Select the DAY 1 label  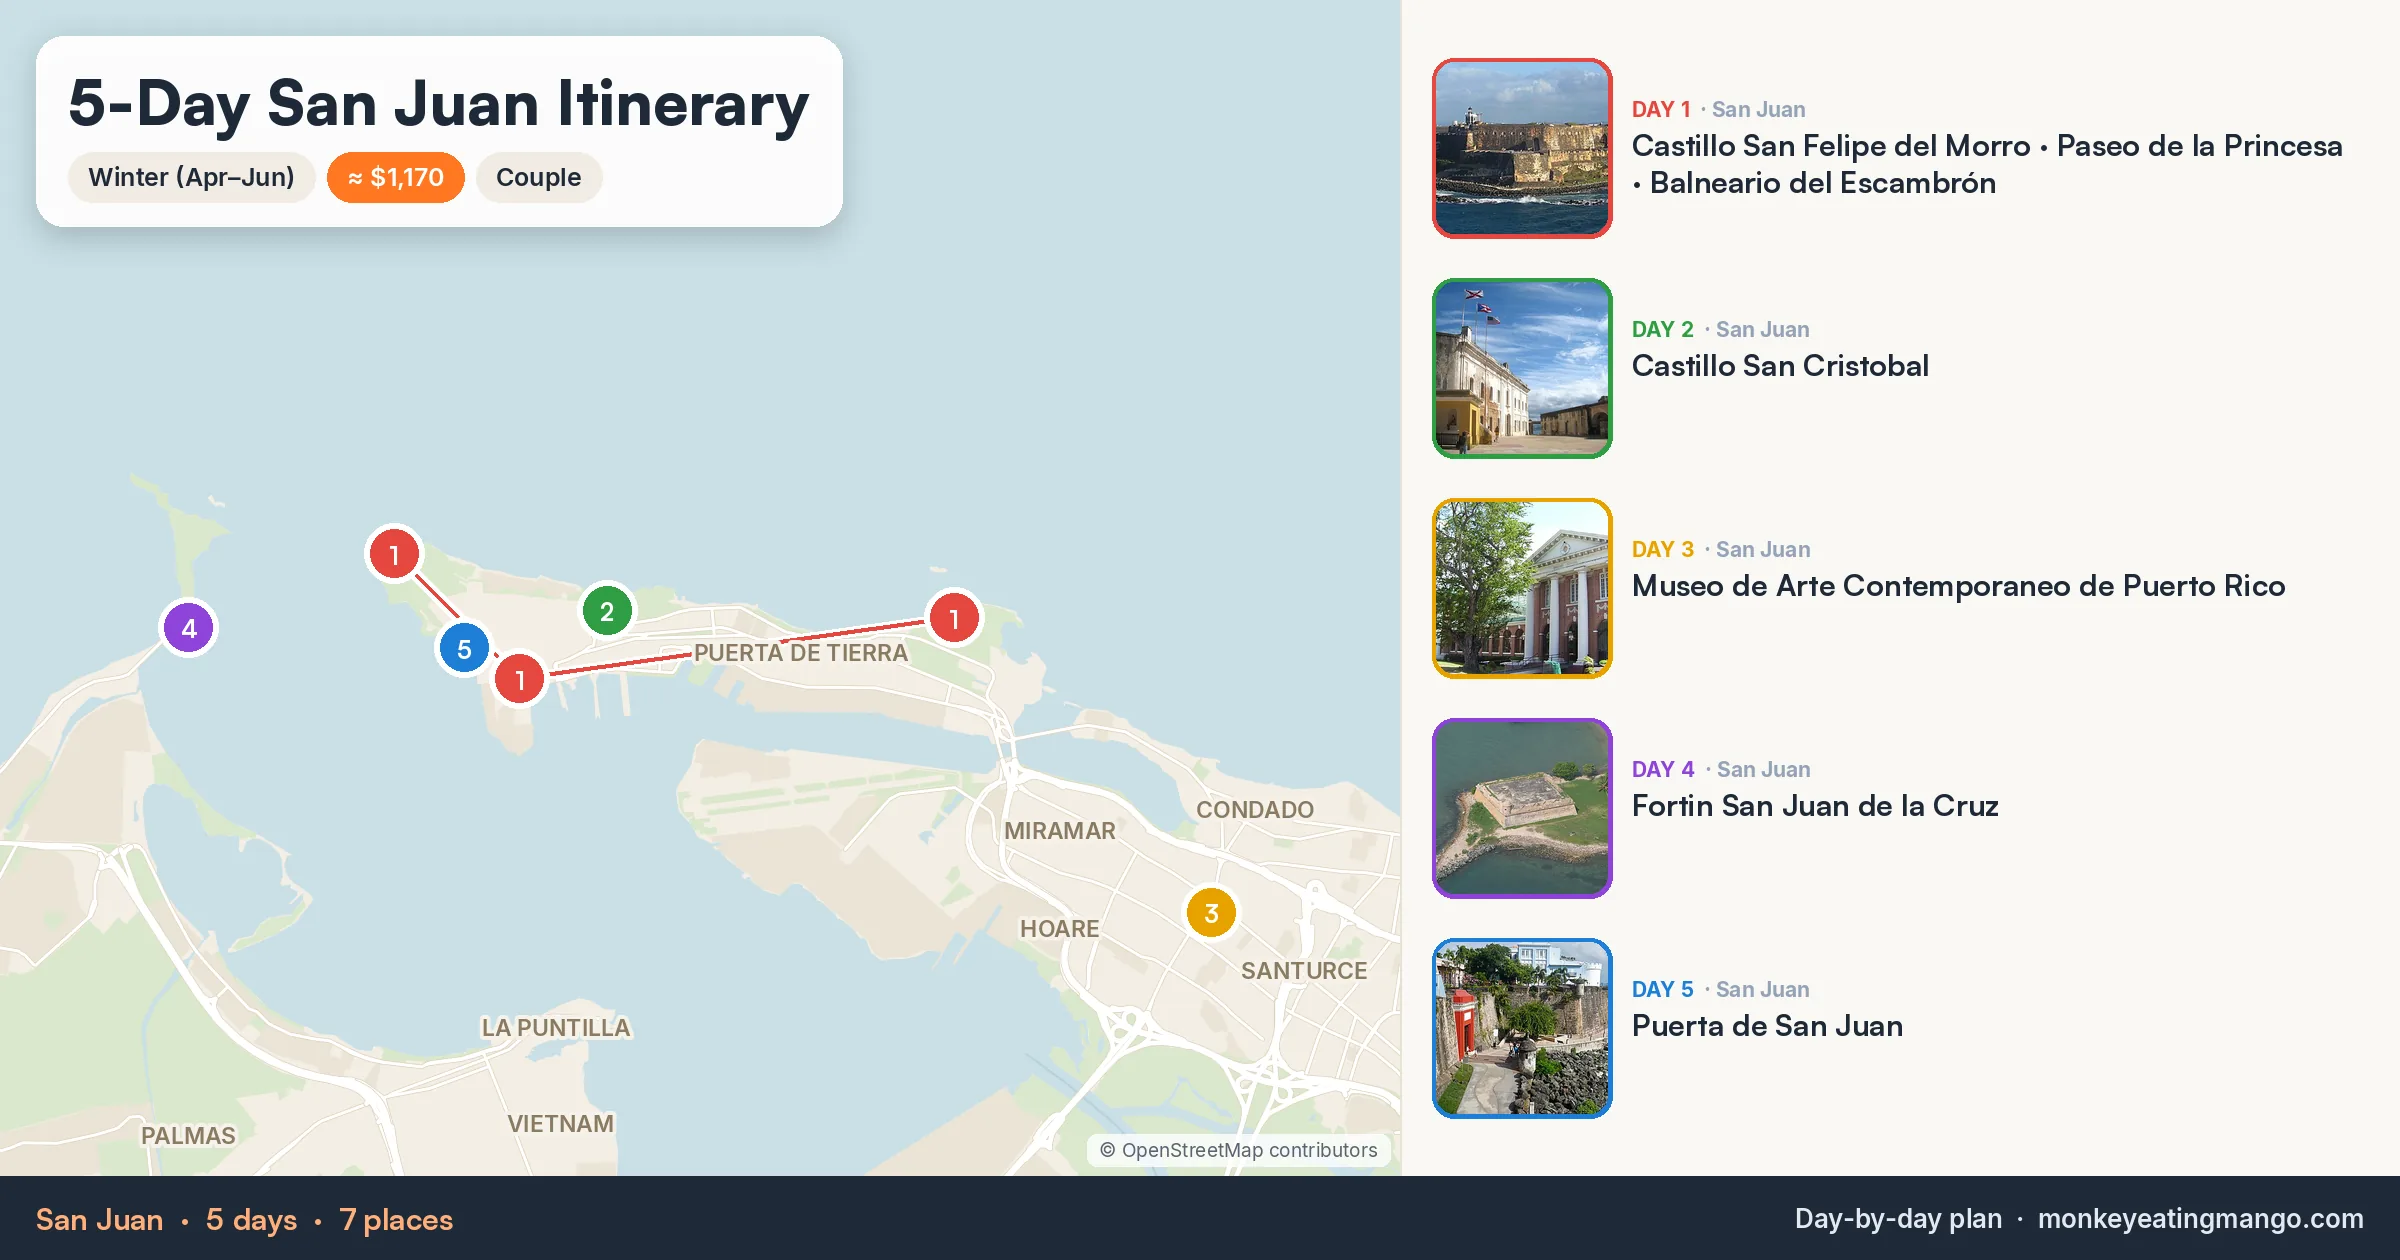coord(1661,109)
